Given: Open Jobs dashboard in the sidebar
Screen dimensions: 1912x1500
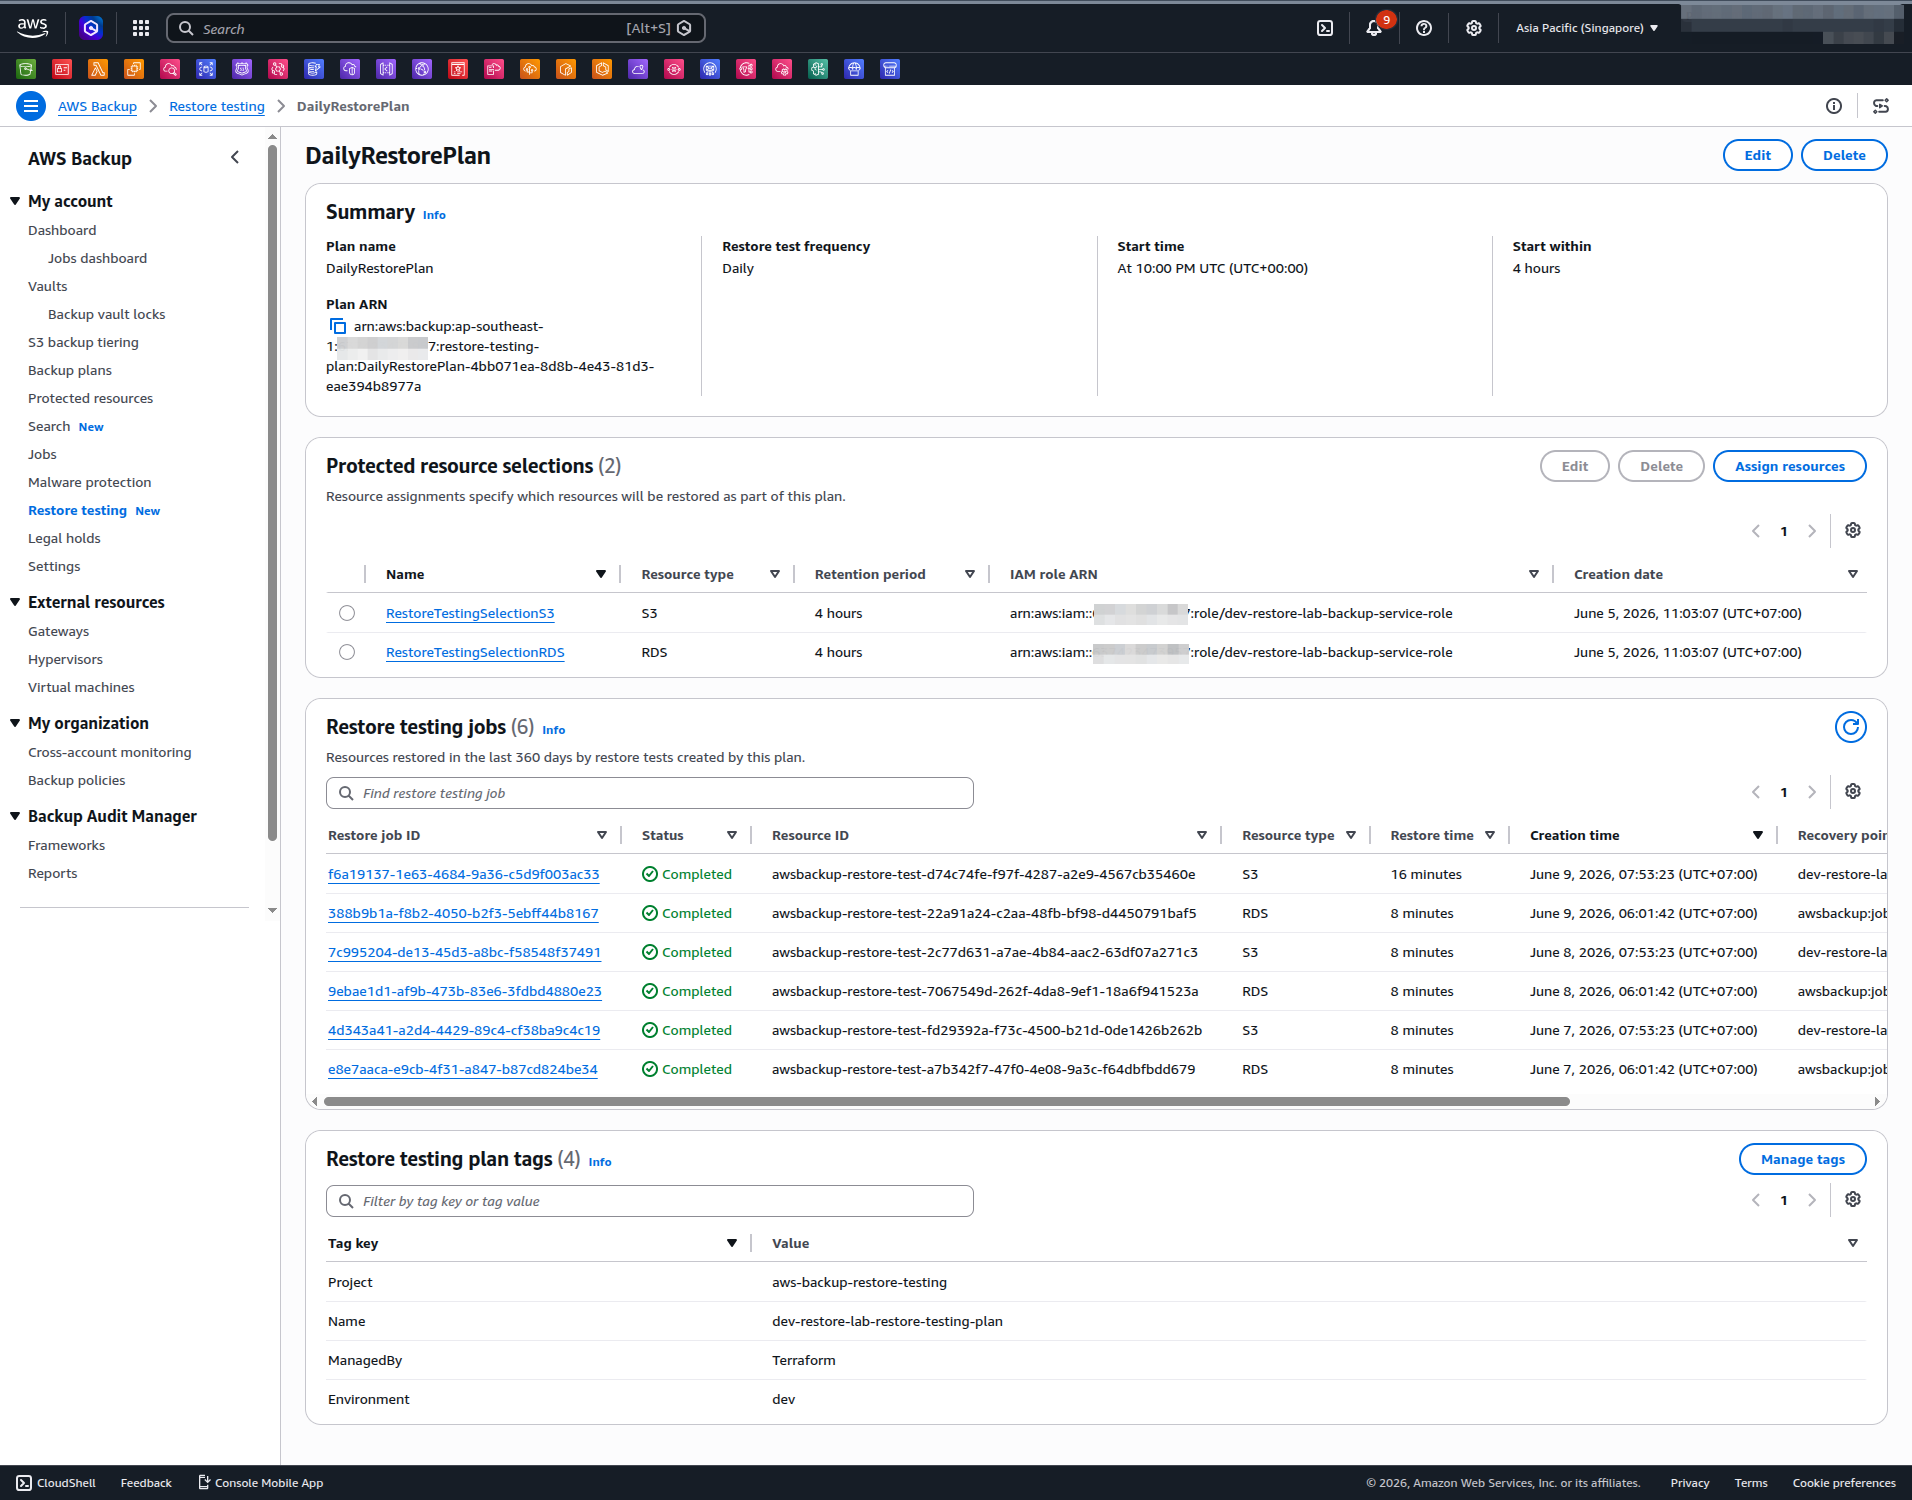Looking at the screenshot, I should point(97,258).
